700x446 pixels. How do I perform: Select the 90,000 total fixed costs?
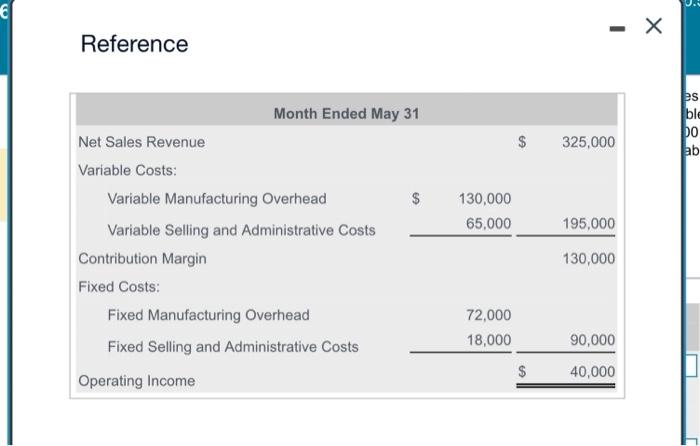[x=592, y=340]
